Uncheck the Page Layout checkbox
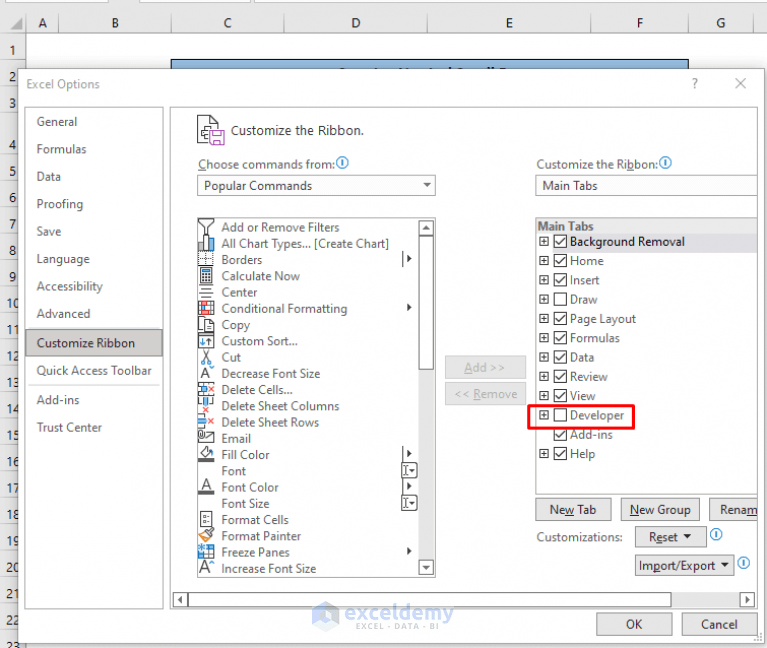The height and width of the screenshot is (648, 767). [560, 319]
